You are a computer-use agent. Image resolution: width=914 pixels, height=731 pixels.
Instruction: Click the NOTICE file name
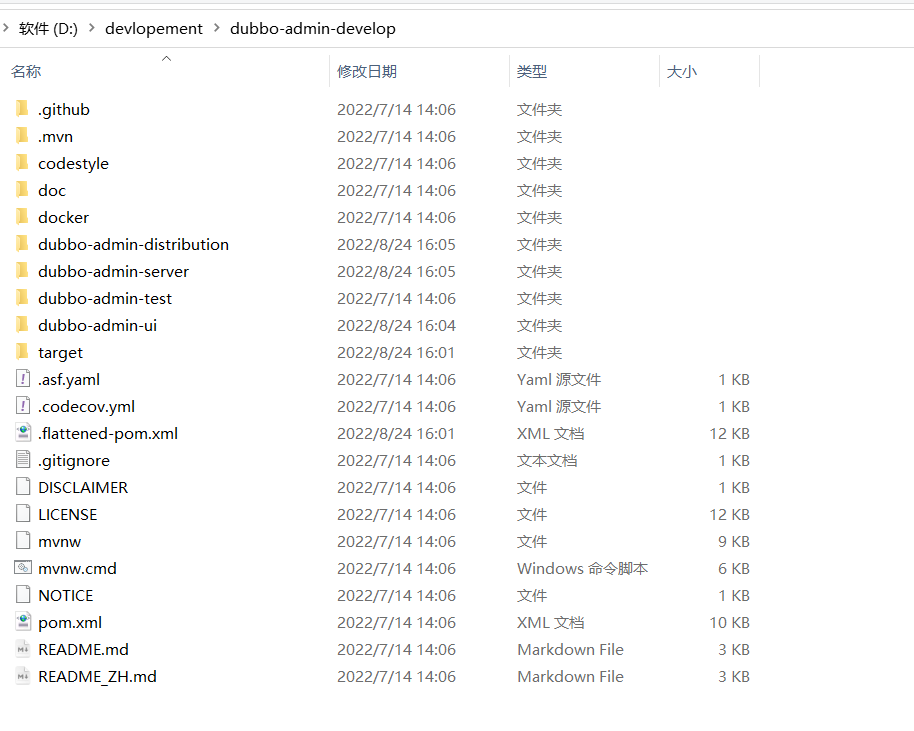(x=66, y=595)
